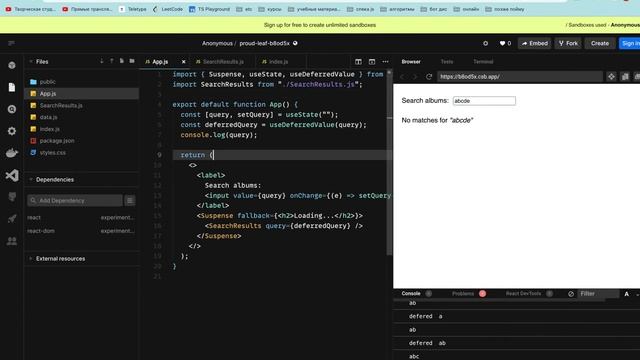This screenshot has height=360, width=640.
Task: Click the circular icon left of the heart
Action: pos(485,43)
